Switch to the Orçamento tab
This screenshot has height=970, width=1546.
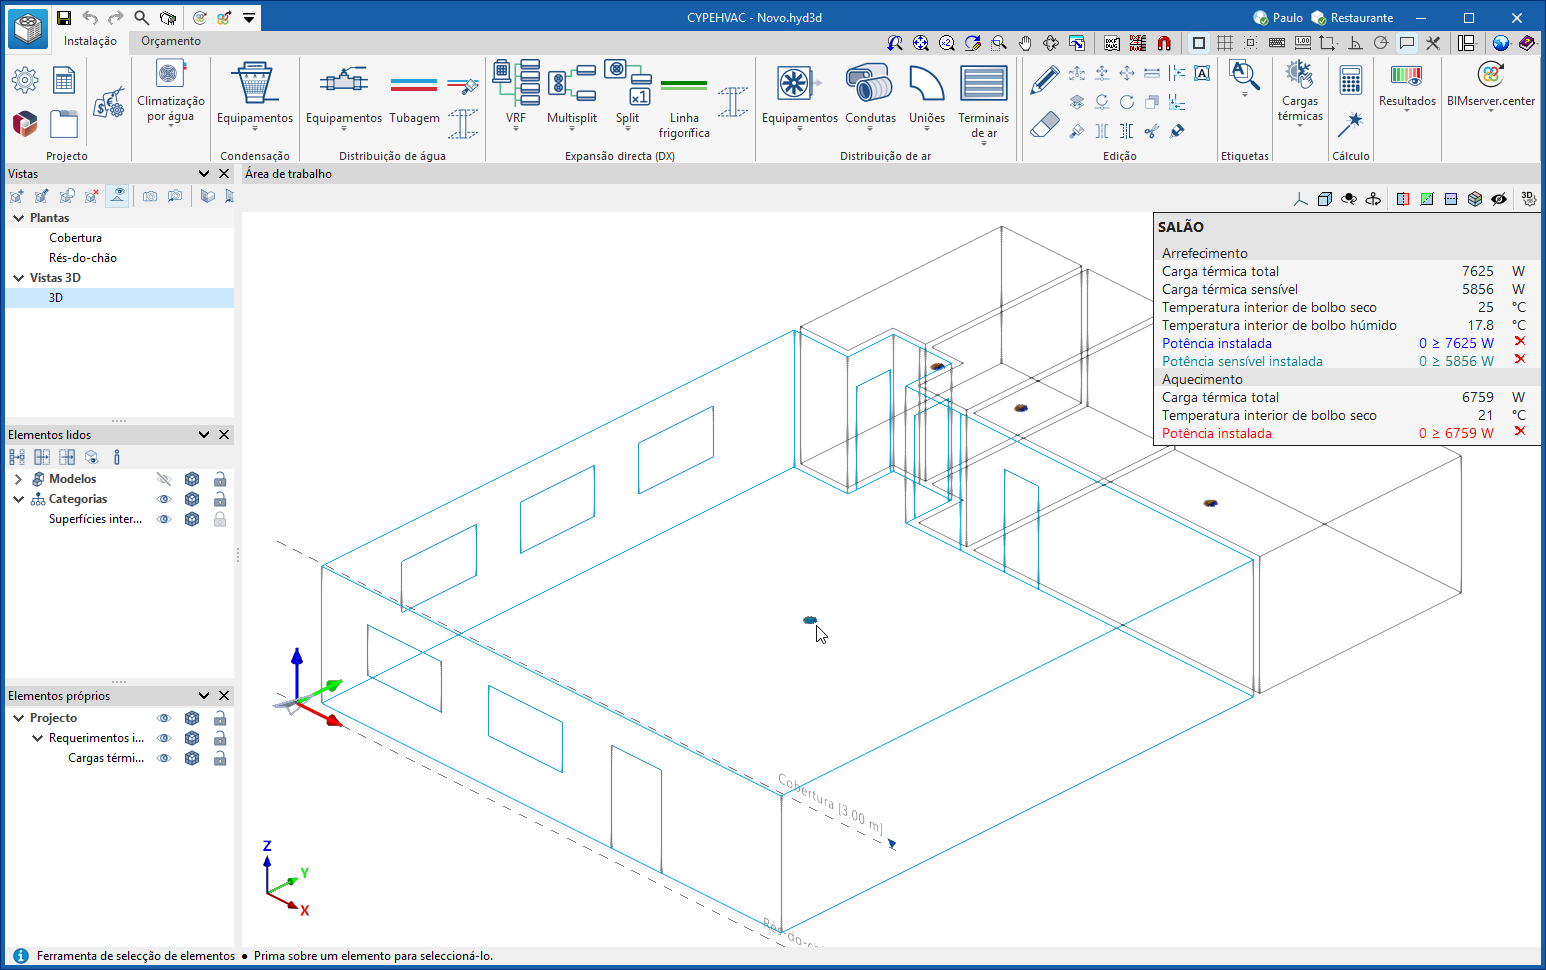pyautogui.click(x=170, y=41)
